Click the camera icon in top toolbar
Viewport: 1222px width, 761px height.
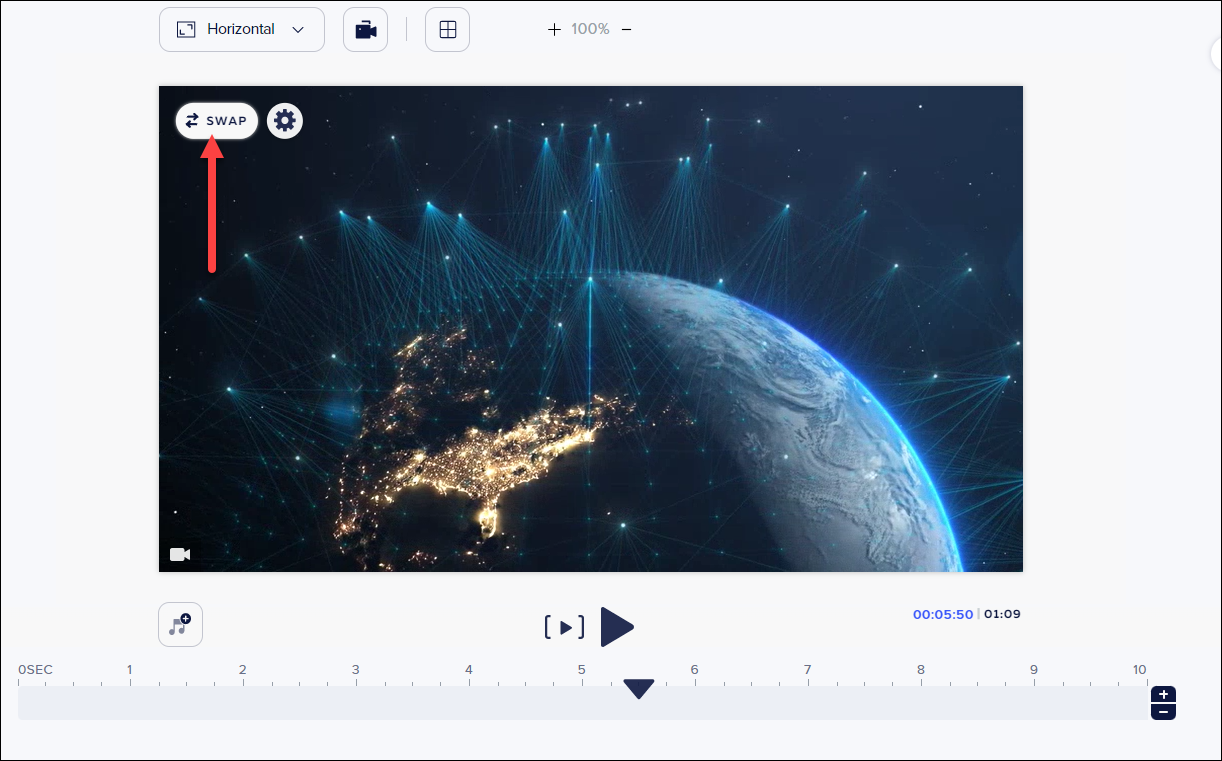pyautogui.click(x=365, y=30)
